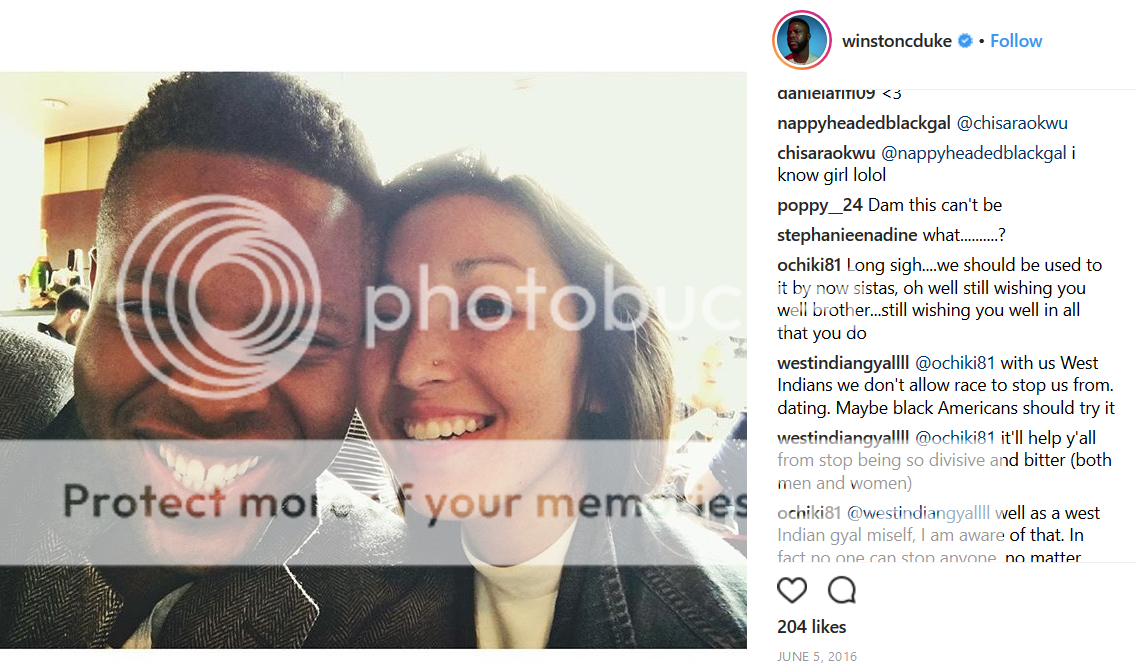The height and width of the screenshot is (669, 1146).
Task: Open the June 5, 2016 post date
Action: [816, 657]
